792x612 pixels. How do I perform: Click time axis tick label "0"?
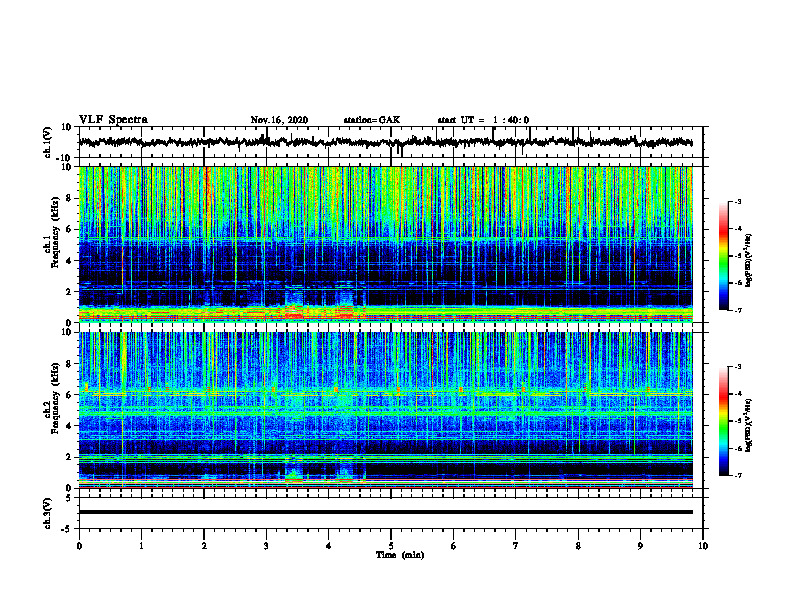coord(79,546)
